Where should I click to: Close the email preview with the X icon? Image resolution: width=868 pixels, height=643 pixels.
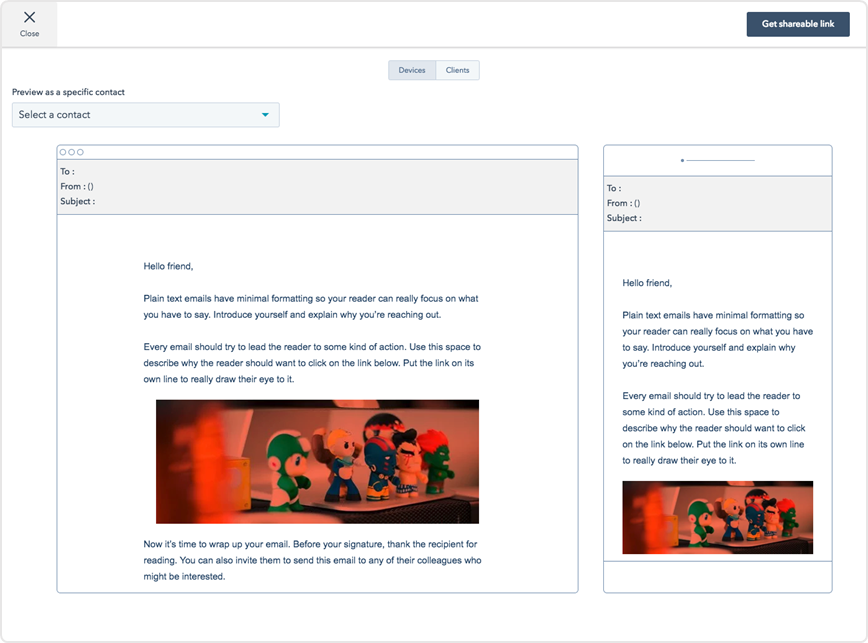click(29, 18)
